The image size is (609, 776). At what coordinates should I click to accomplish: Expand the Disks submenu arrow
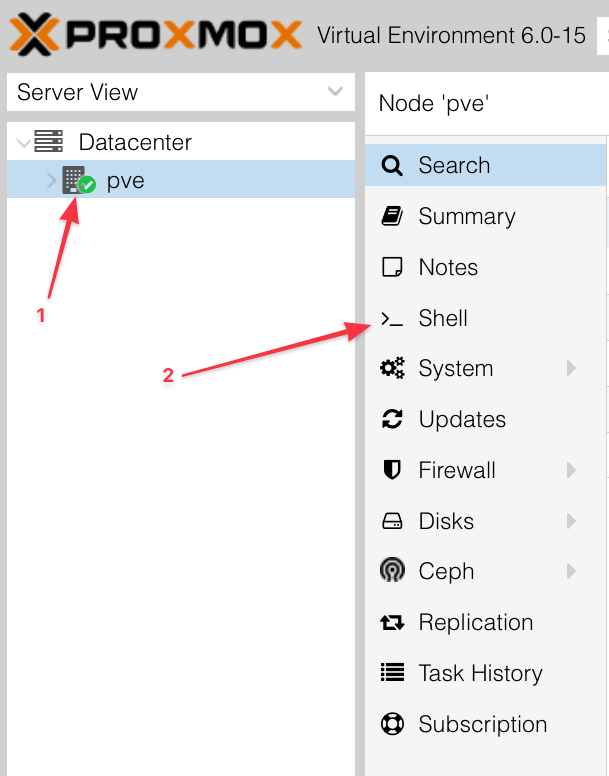571,521
